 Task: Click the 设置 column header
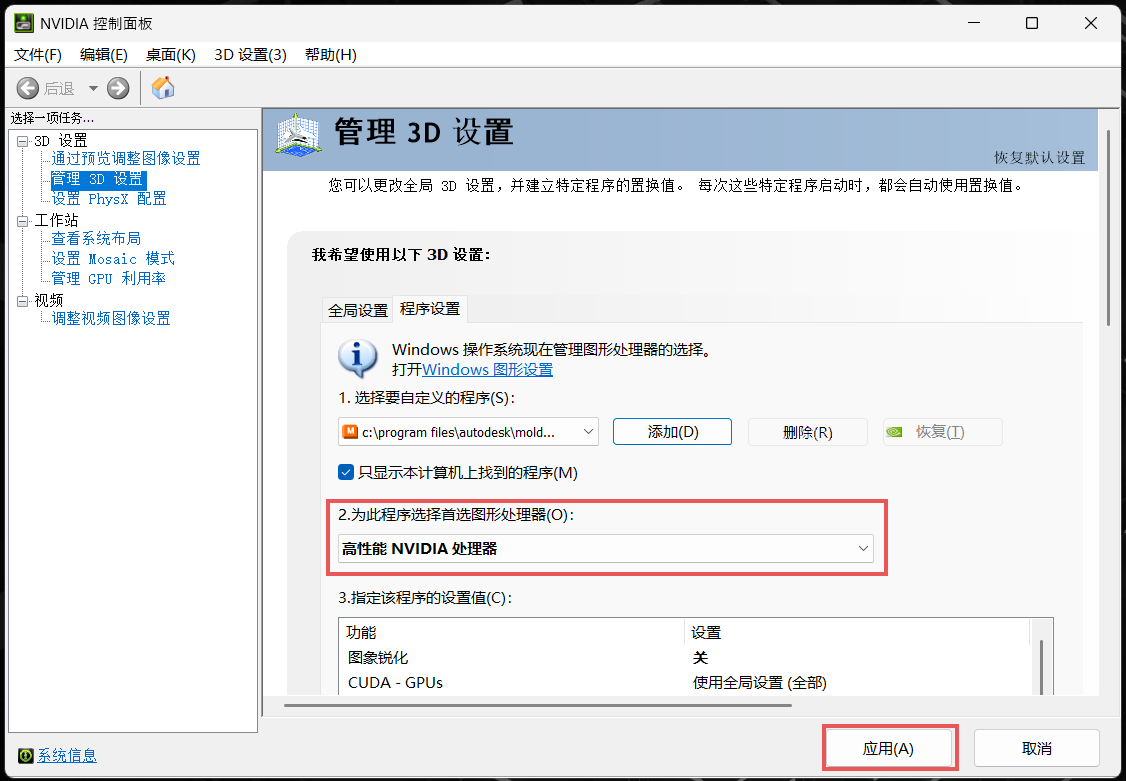(857, 632)
